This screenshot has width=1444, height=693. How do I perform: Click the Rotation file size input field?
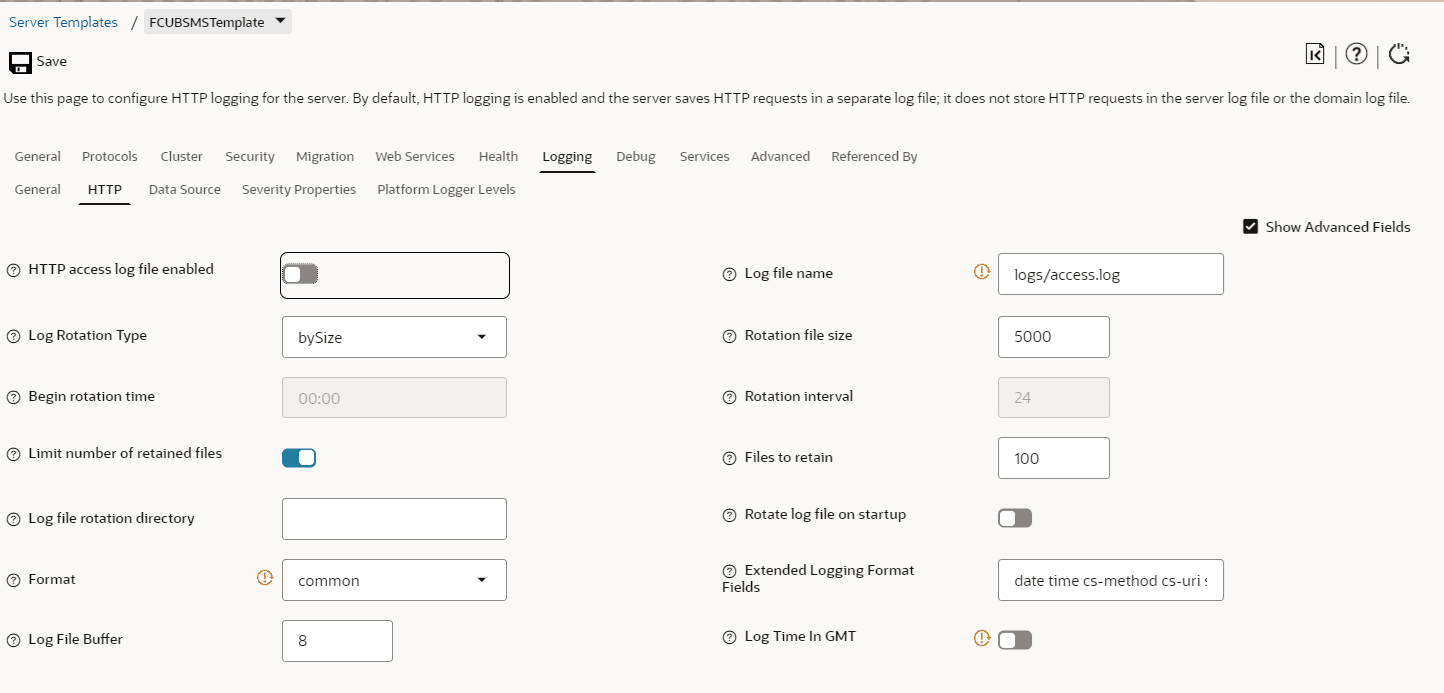[1053, 337]
